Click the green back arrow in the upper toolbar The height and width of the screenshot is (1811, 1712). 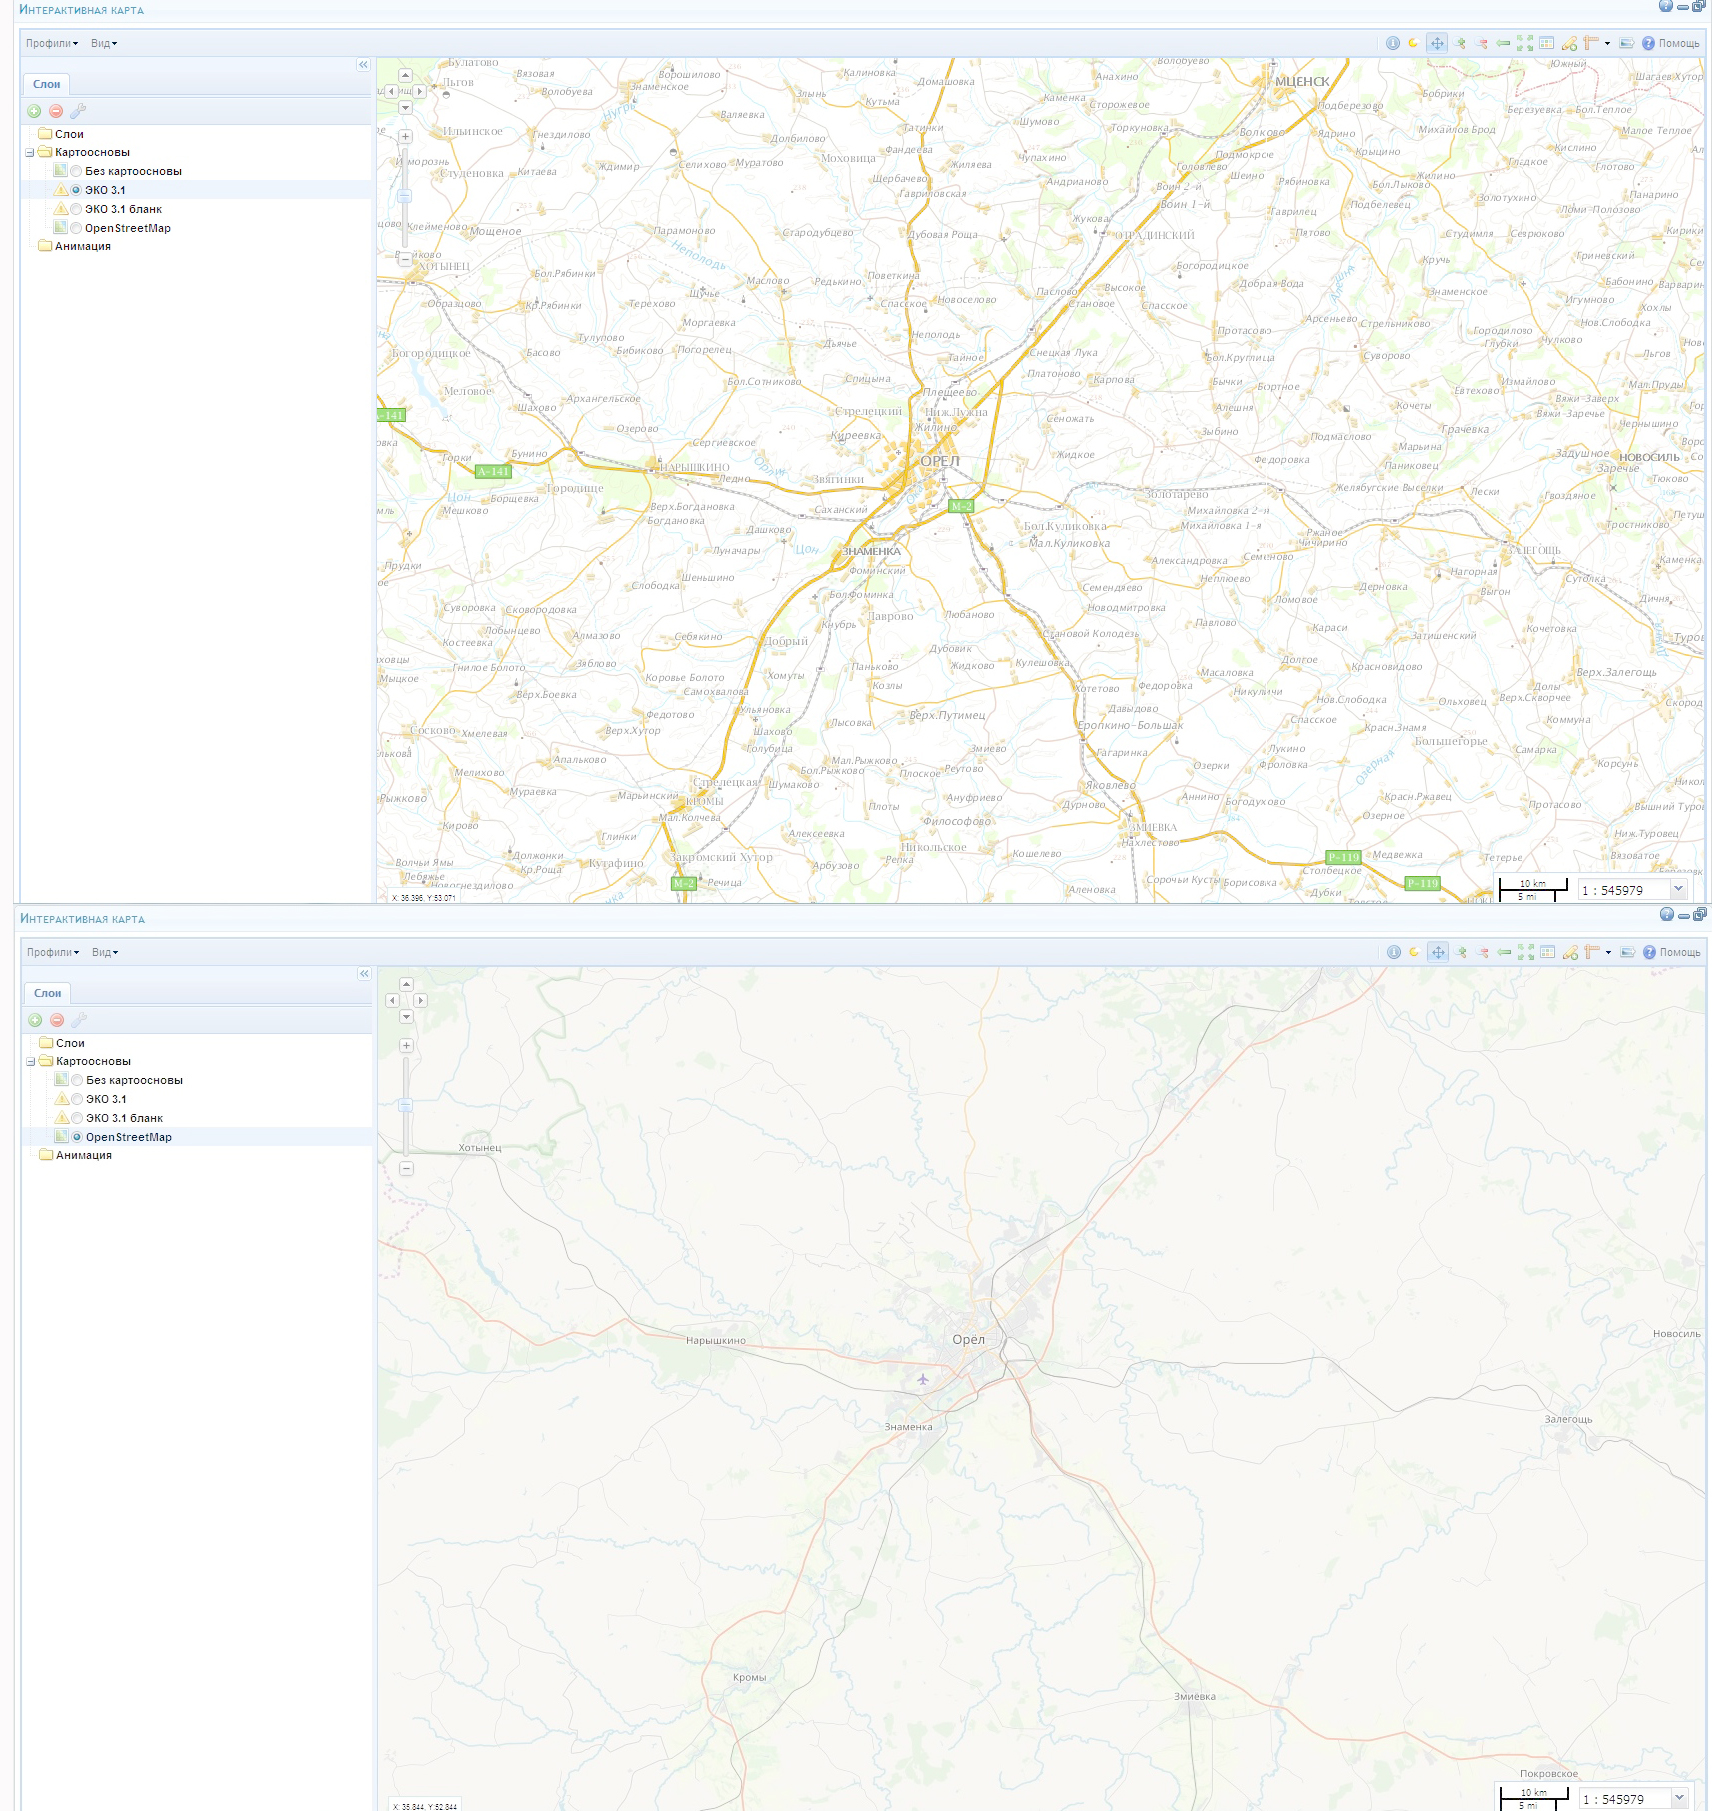(1503, 43)
